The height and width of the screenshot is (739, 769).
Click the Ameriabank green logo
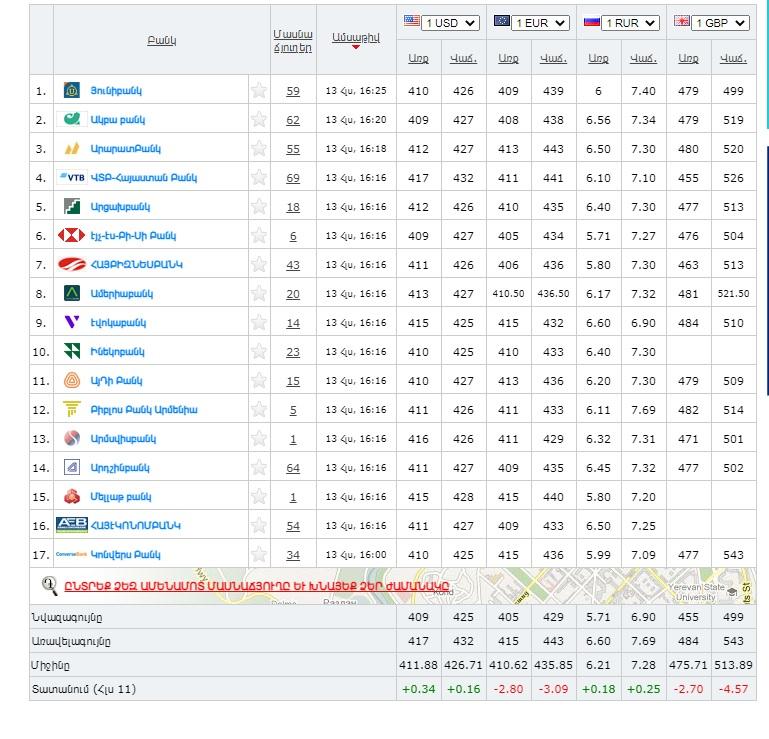tap(71, 294)
